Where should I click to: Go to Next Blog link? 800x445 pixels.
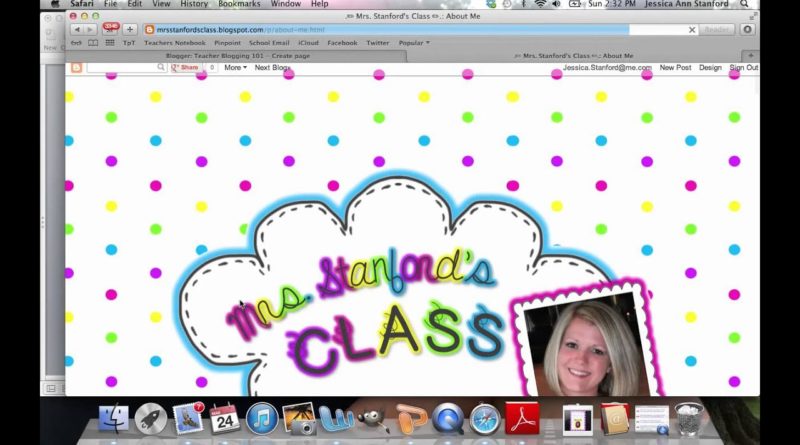[x=272, y=67]
